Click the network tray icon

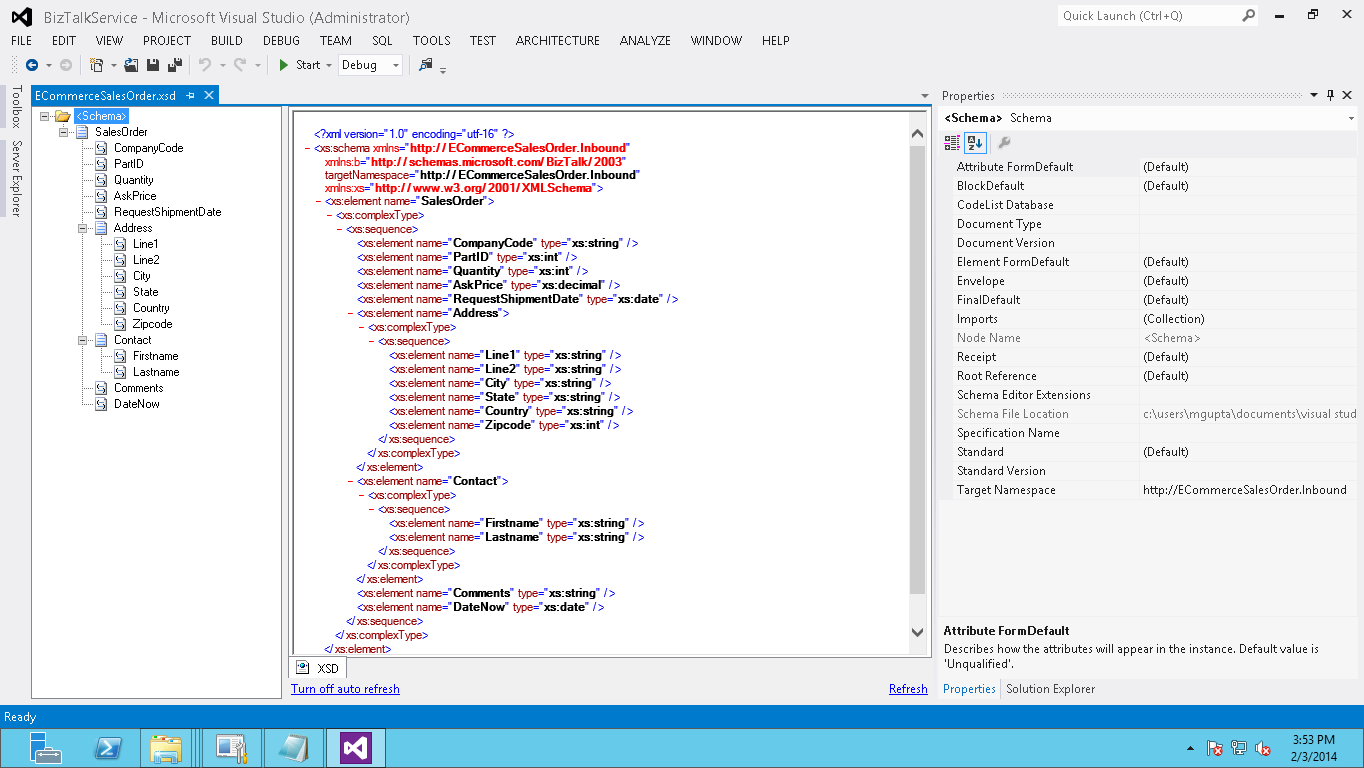(x=1239, y=748)
